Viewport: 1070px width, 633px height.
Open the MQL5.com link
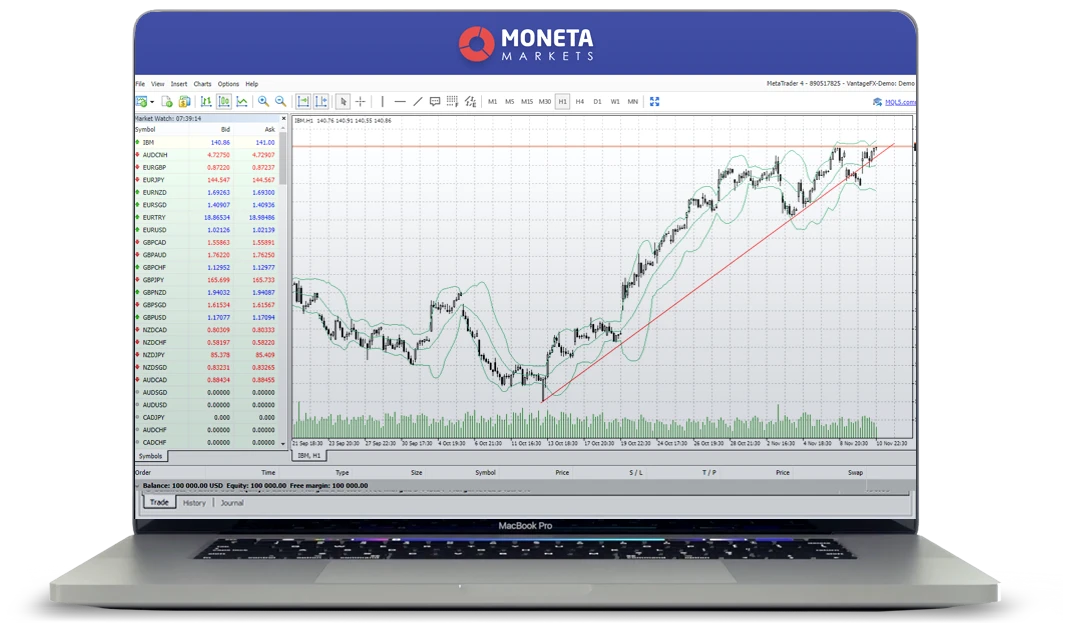[899, 101]
